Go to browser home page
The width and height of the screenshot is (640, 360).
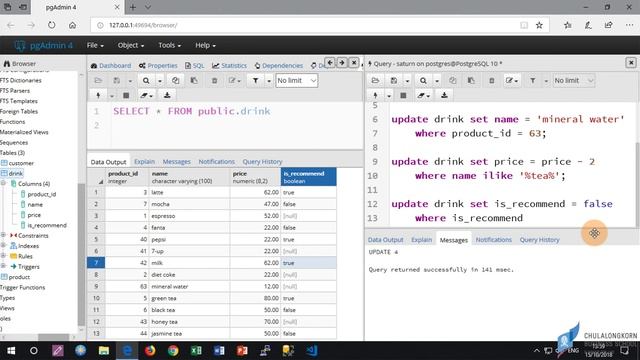click(x=72, y=25)
